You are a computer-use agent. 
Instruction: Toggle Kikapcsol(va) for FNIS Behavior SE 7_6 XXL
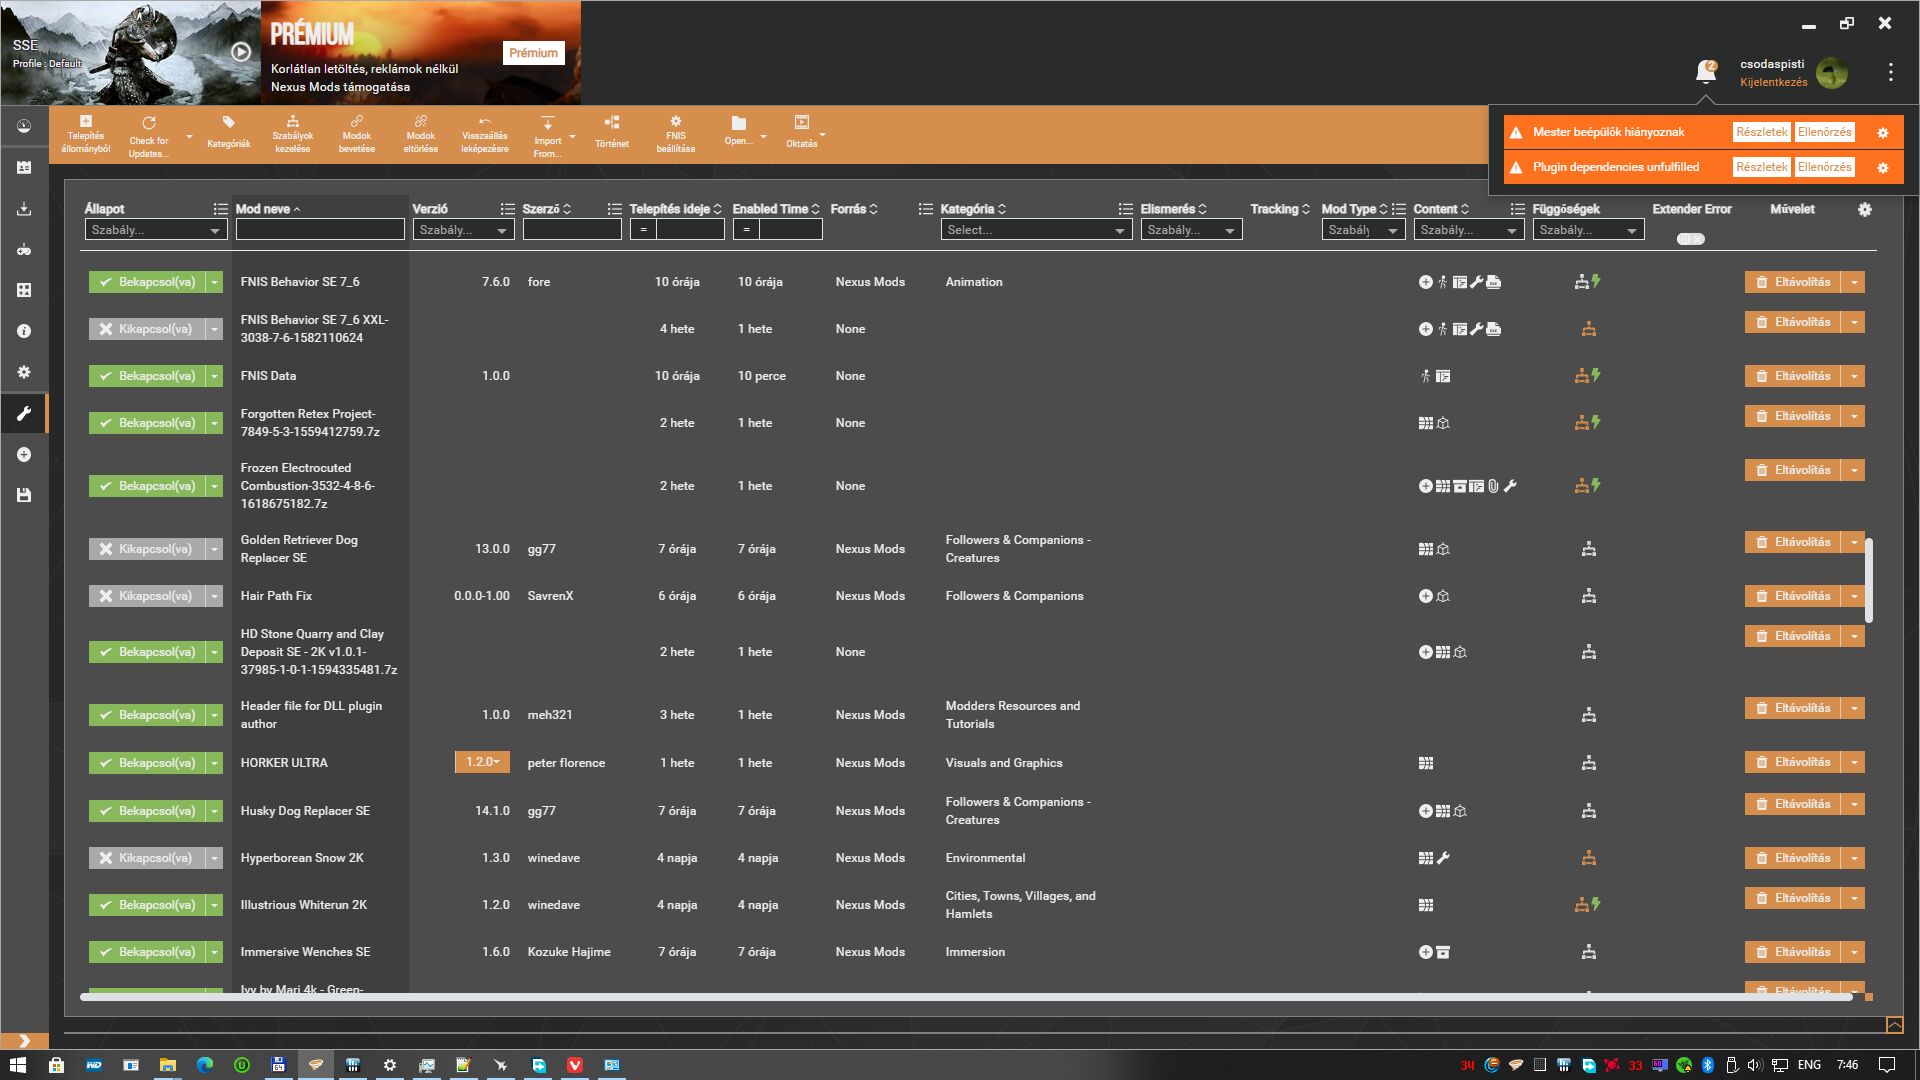tap(147, 329)
